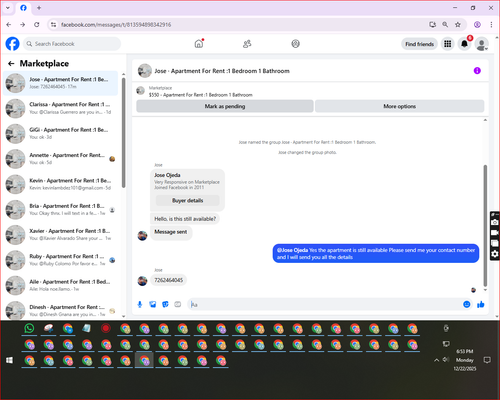Open Chrome three-dot menu
This screenshot has width=500, height=400.
pyautogui.click(x=491, y=25)
